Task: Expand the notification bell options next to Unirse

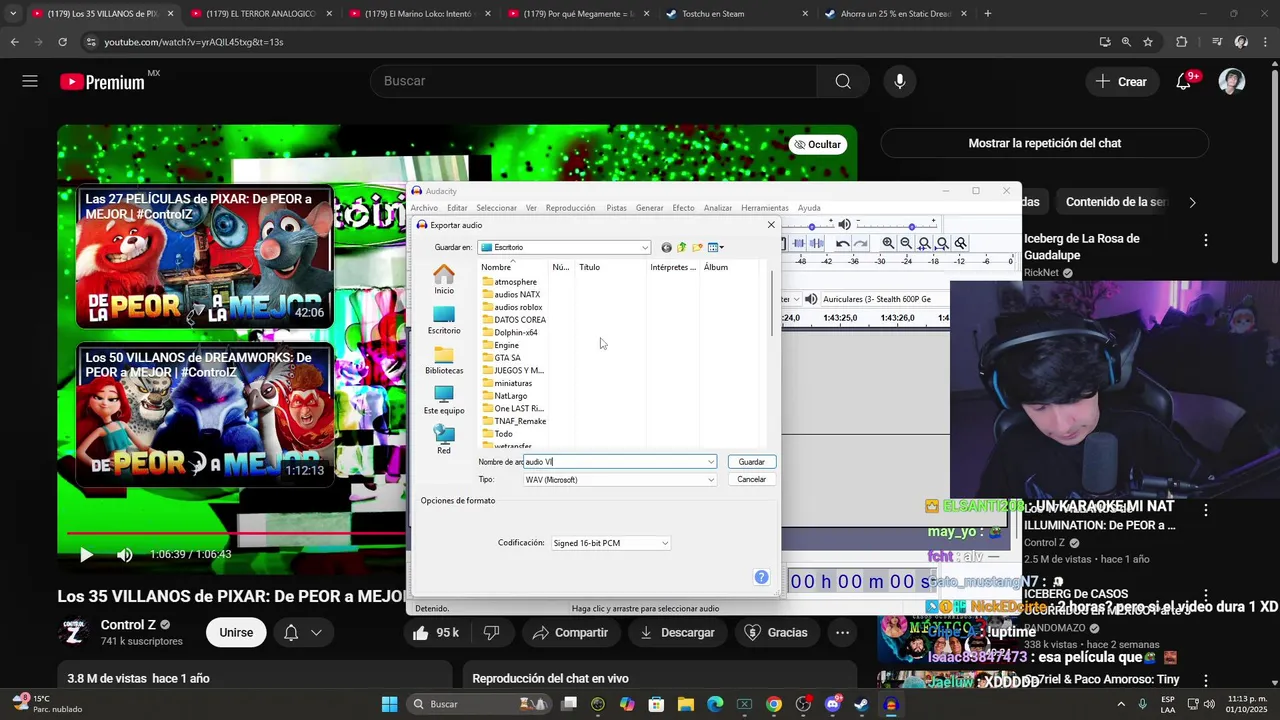Action: click(316, 632)
